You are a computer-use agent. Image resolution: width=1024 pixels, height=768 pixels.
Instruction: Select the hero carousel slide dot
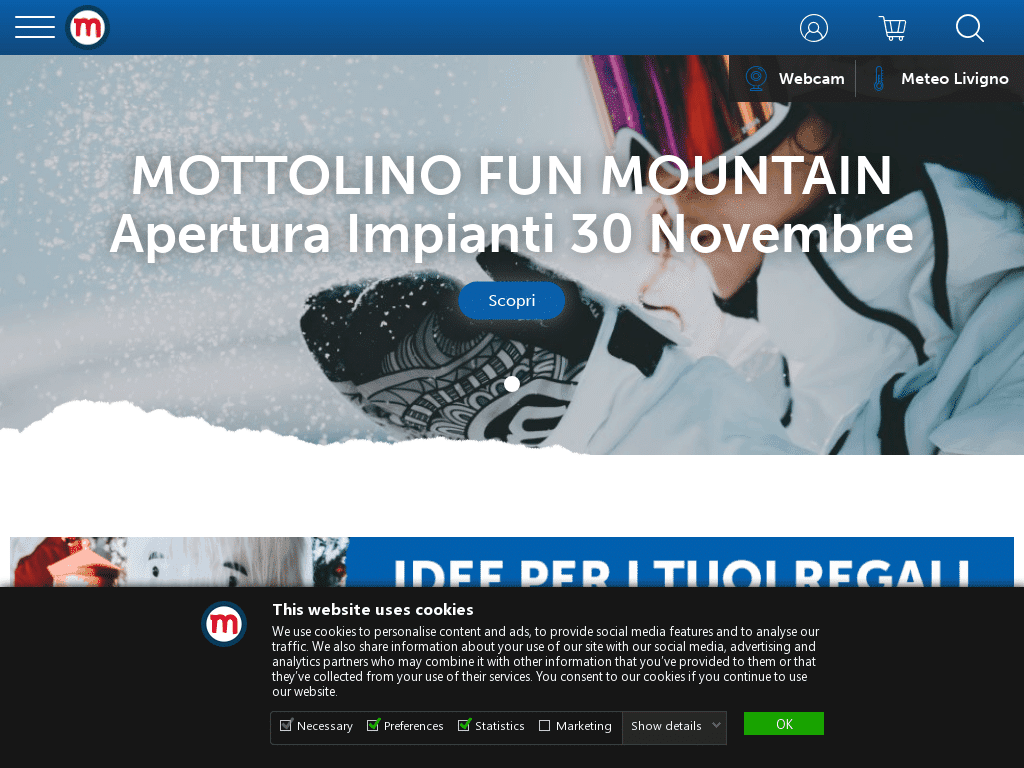click(x=512, y=384)
